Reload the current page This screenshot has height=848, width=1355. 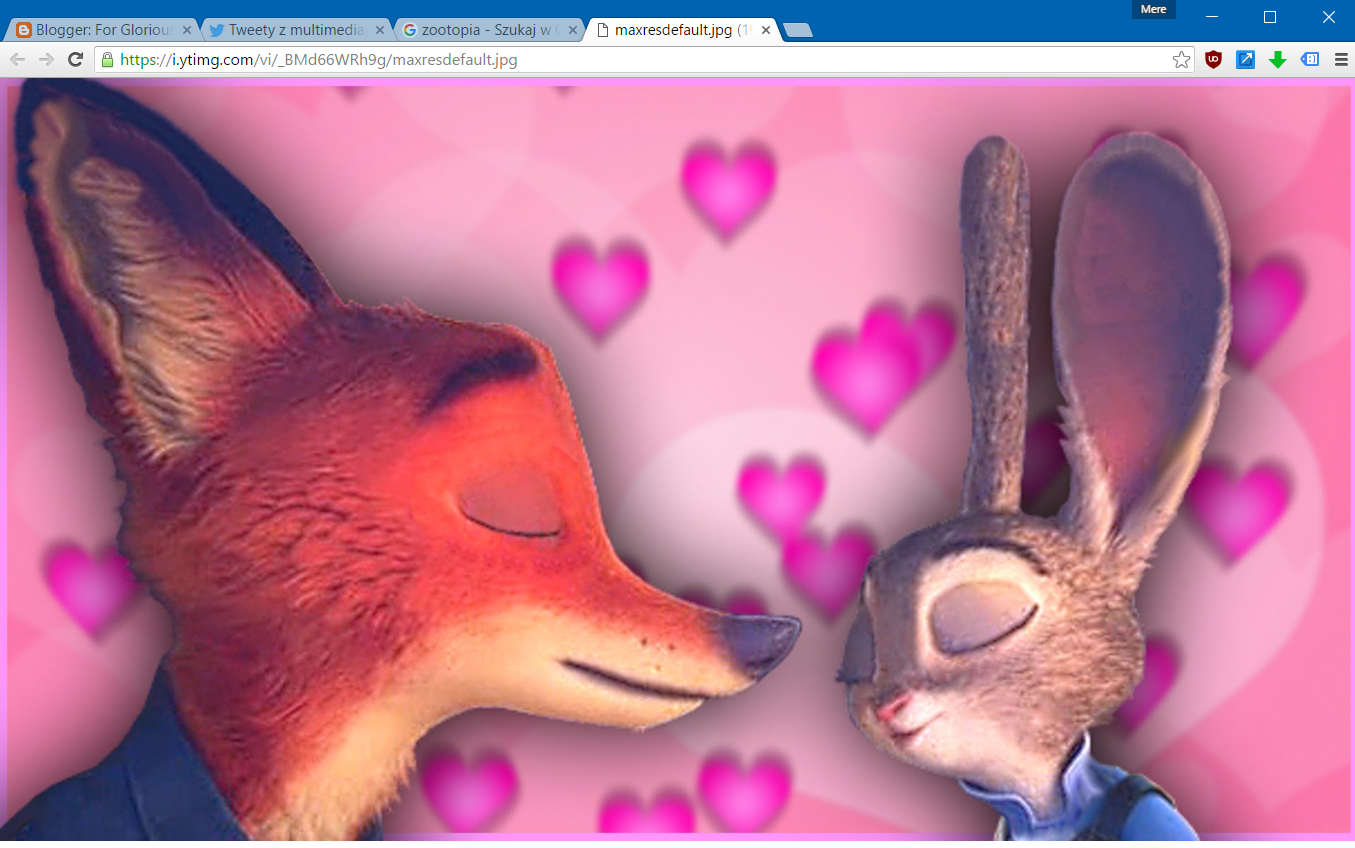(x=75, y=60)
